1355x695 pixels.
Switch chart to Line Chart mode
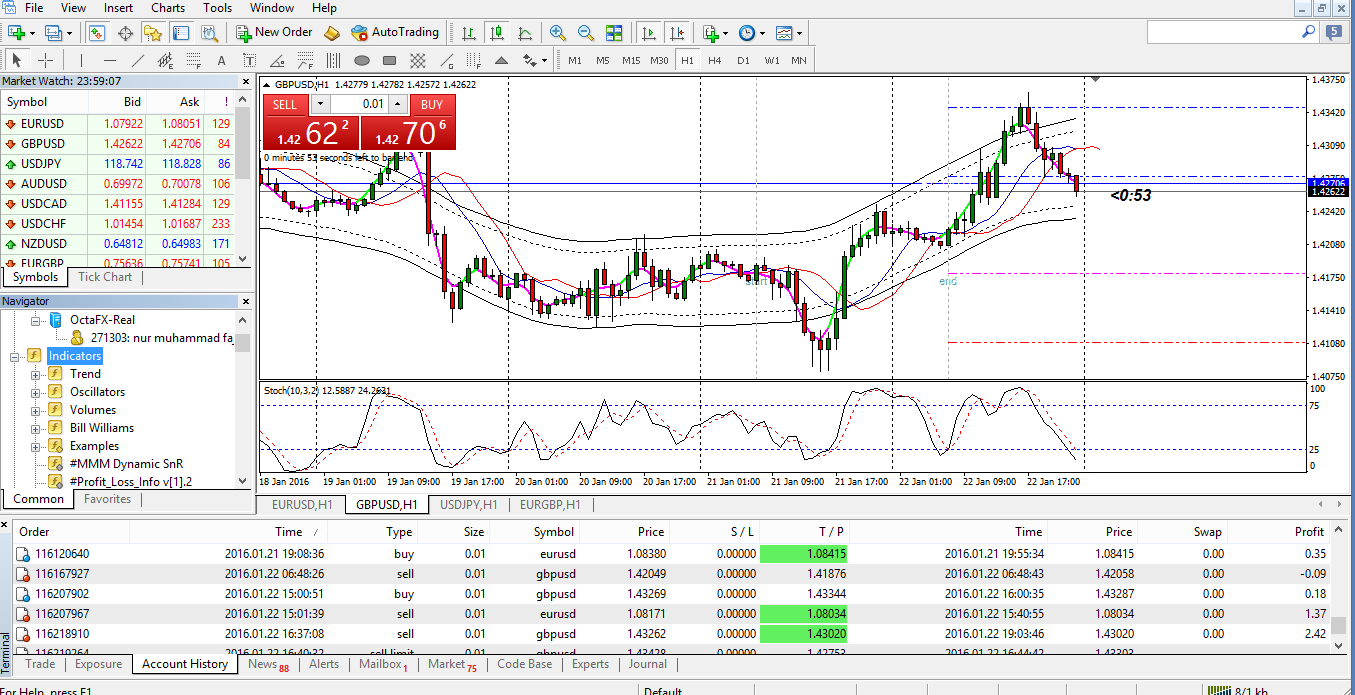click(x=524, y=32)
